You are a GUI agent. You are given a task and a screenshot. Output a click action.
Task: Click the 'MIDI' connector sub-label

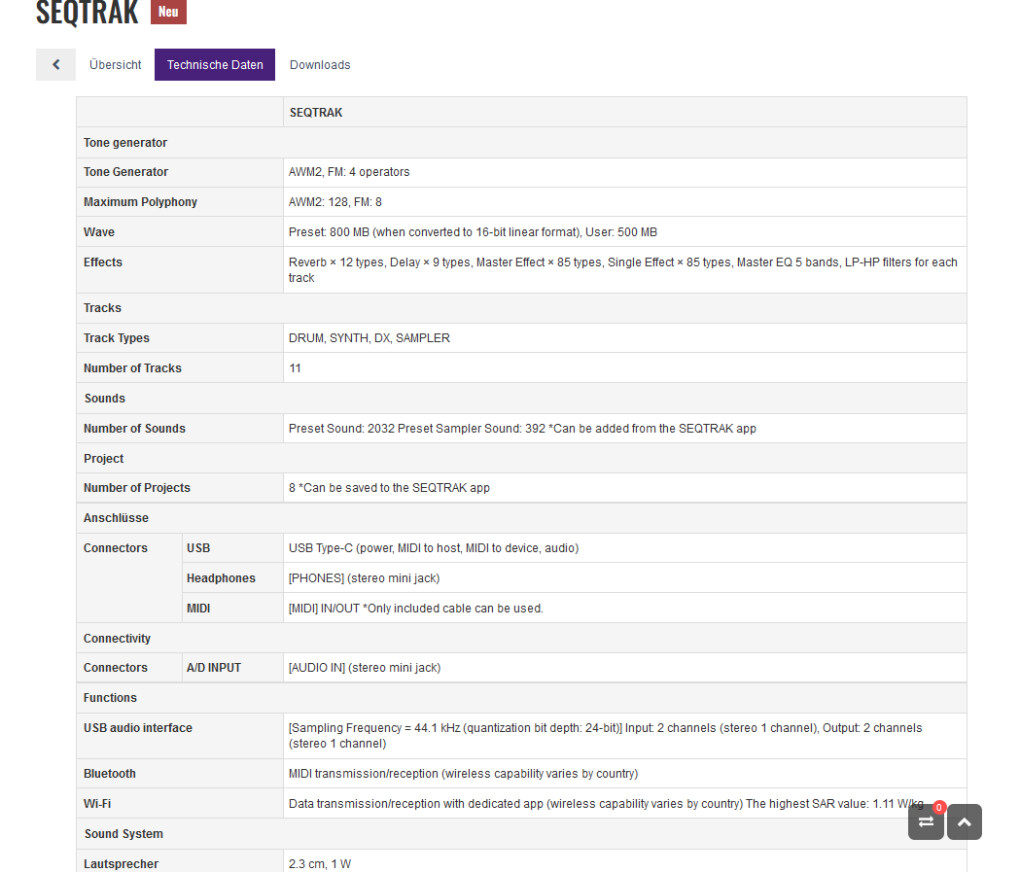tap(198, 608)
